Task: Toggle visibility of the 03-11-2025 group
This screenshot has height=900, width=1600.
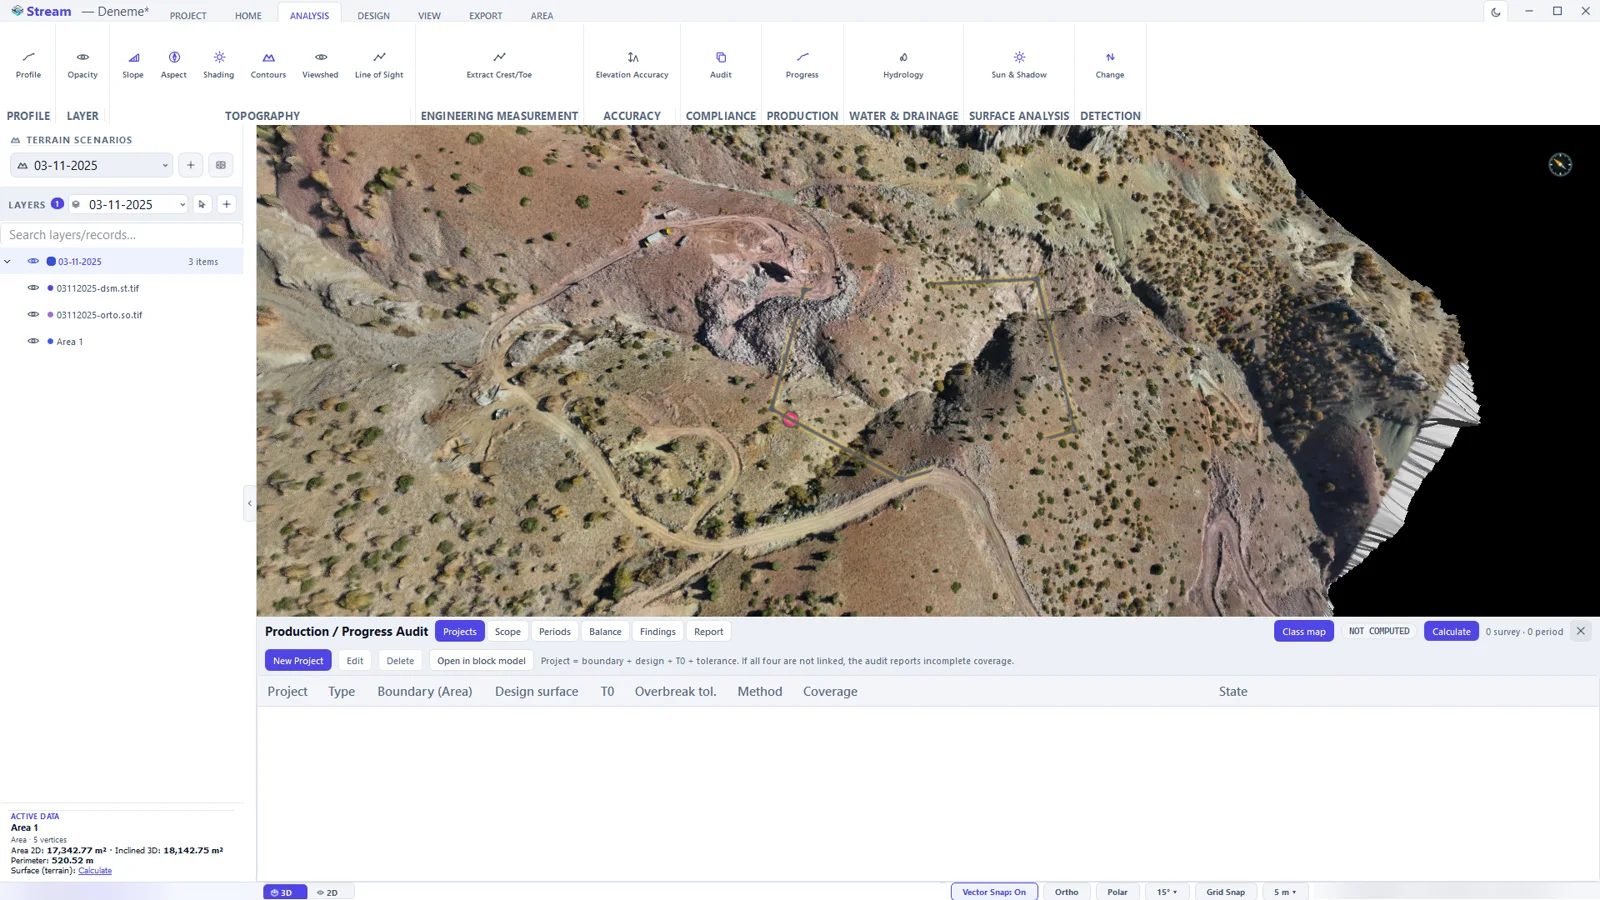Action: coord(33,261)
